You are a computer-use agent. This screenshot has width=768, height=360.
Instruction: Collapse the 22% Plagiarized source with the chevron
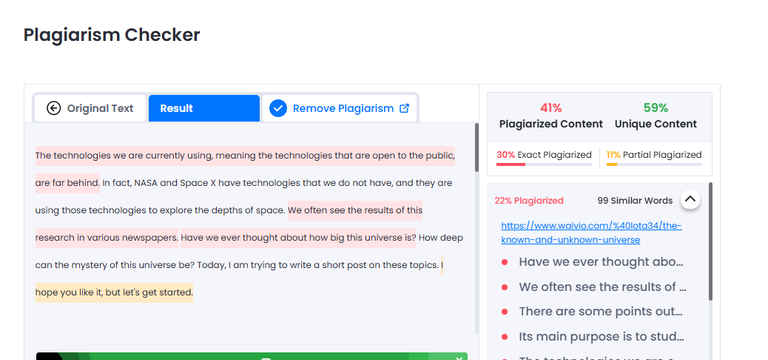(x=690, y=199)
